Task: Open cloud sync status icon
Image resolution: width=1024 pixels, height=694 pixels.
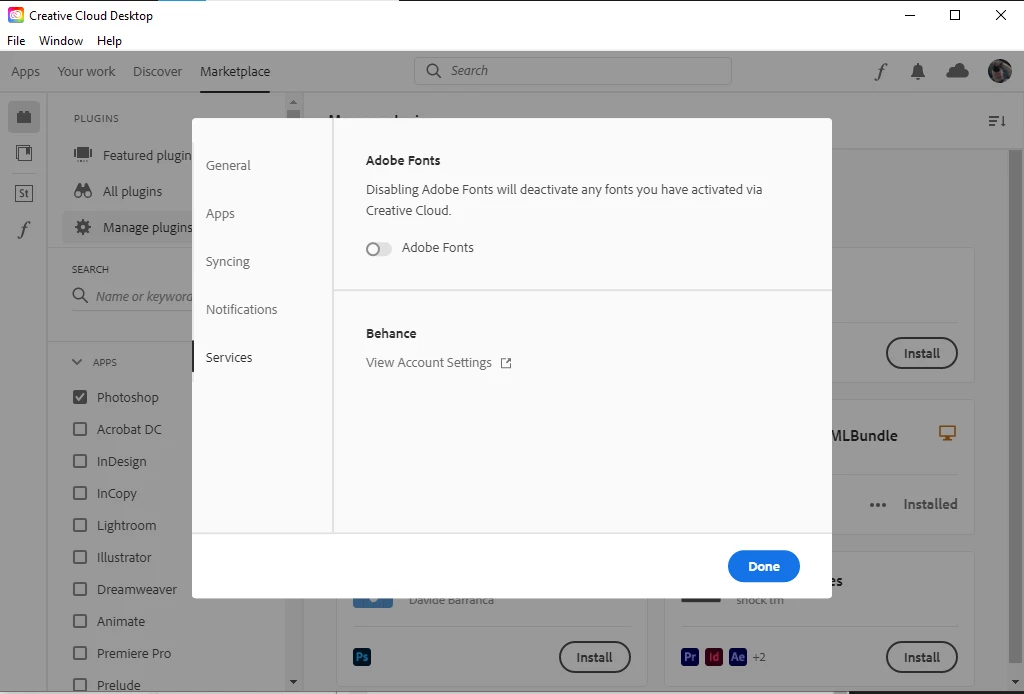Action: [957, 71]
